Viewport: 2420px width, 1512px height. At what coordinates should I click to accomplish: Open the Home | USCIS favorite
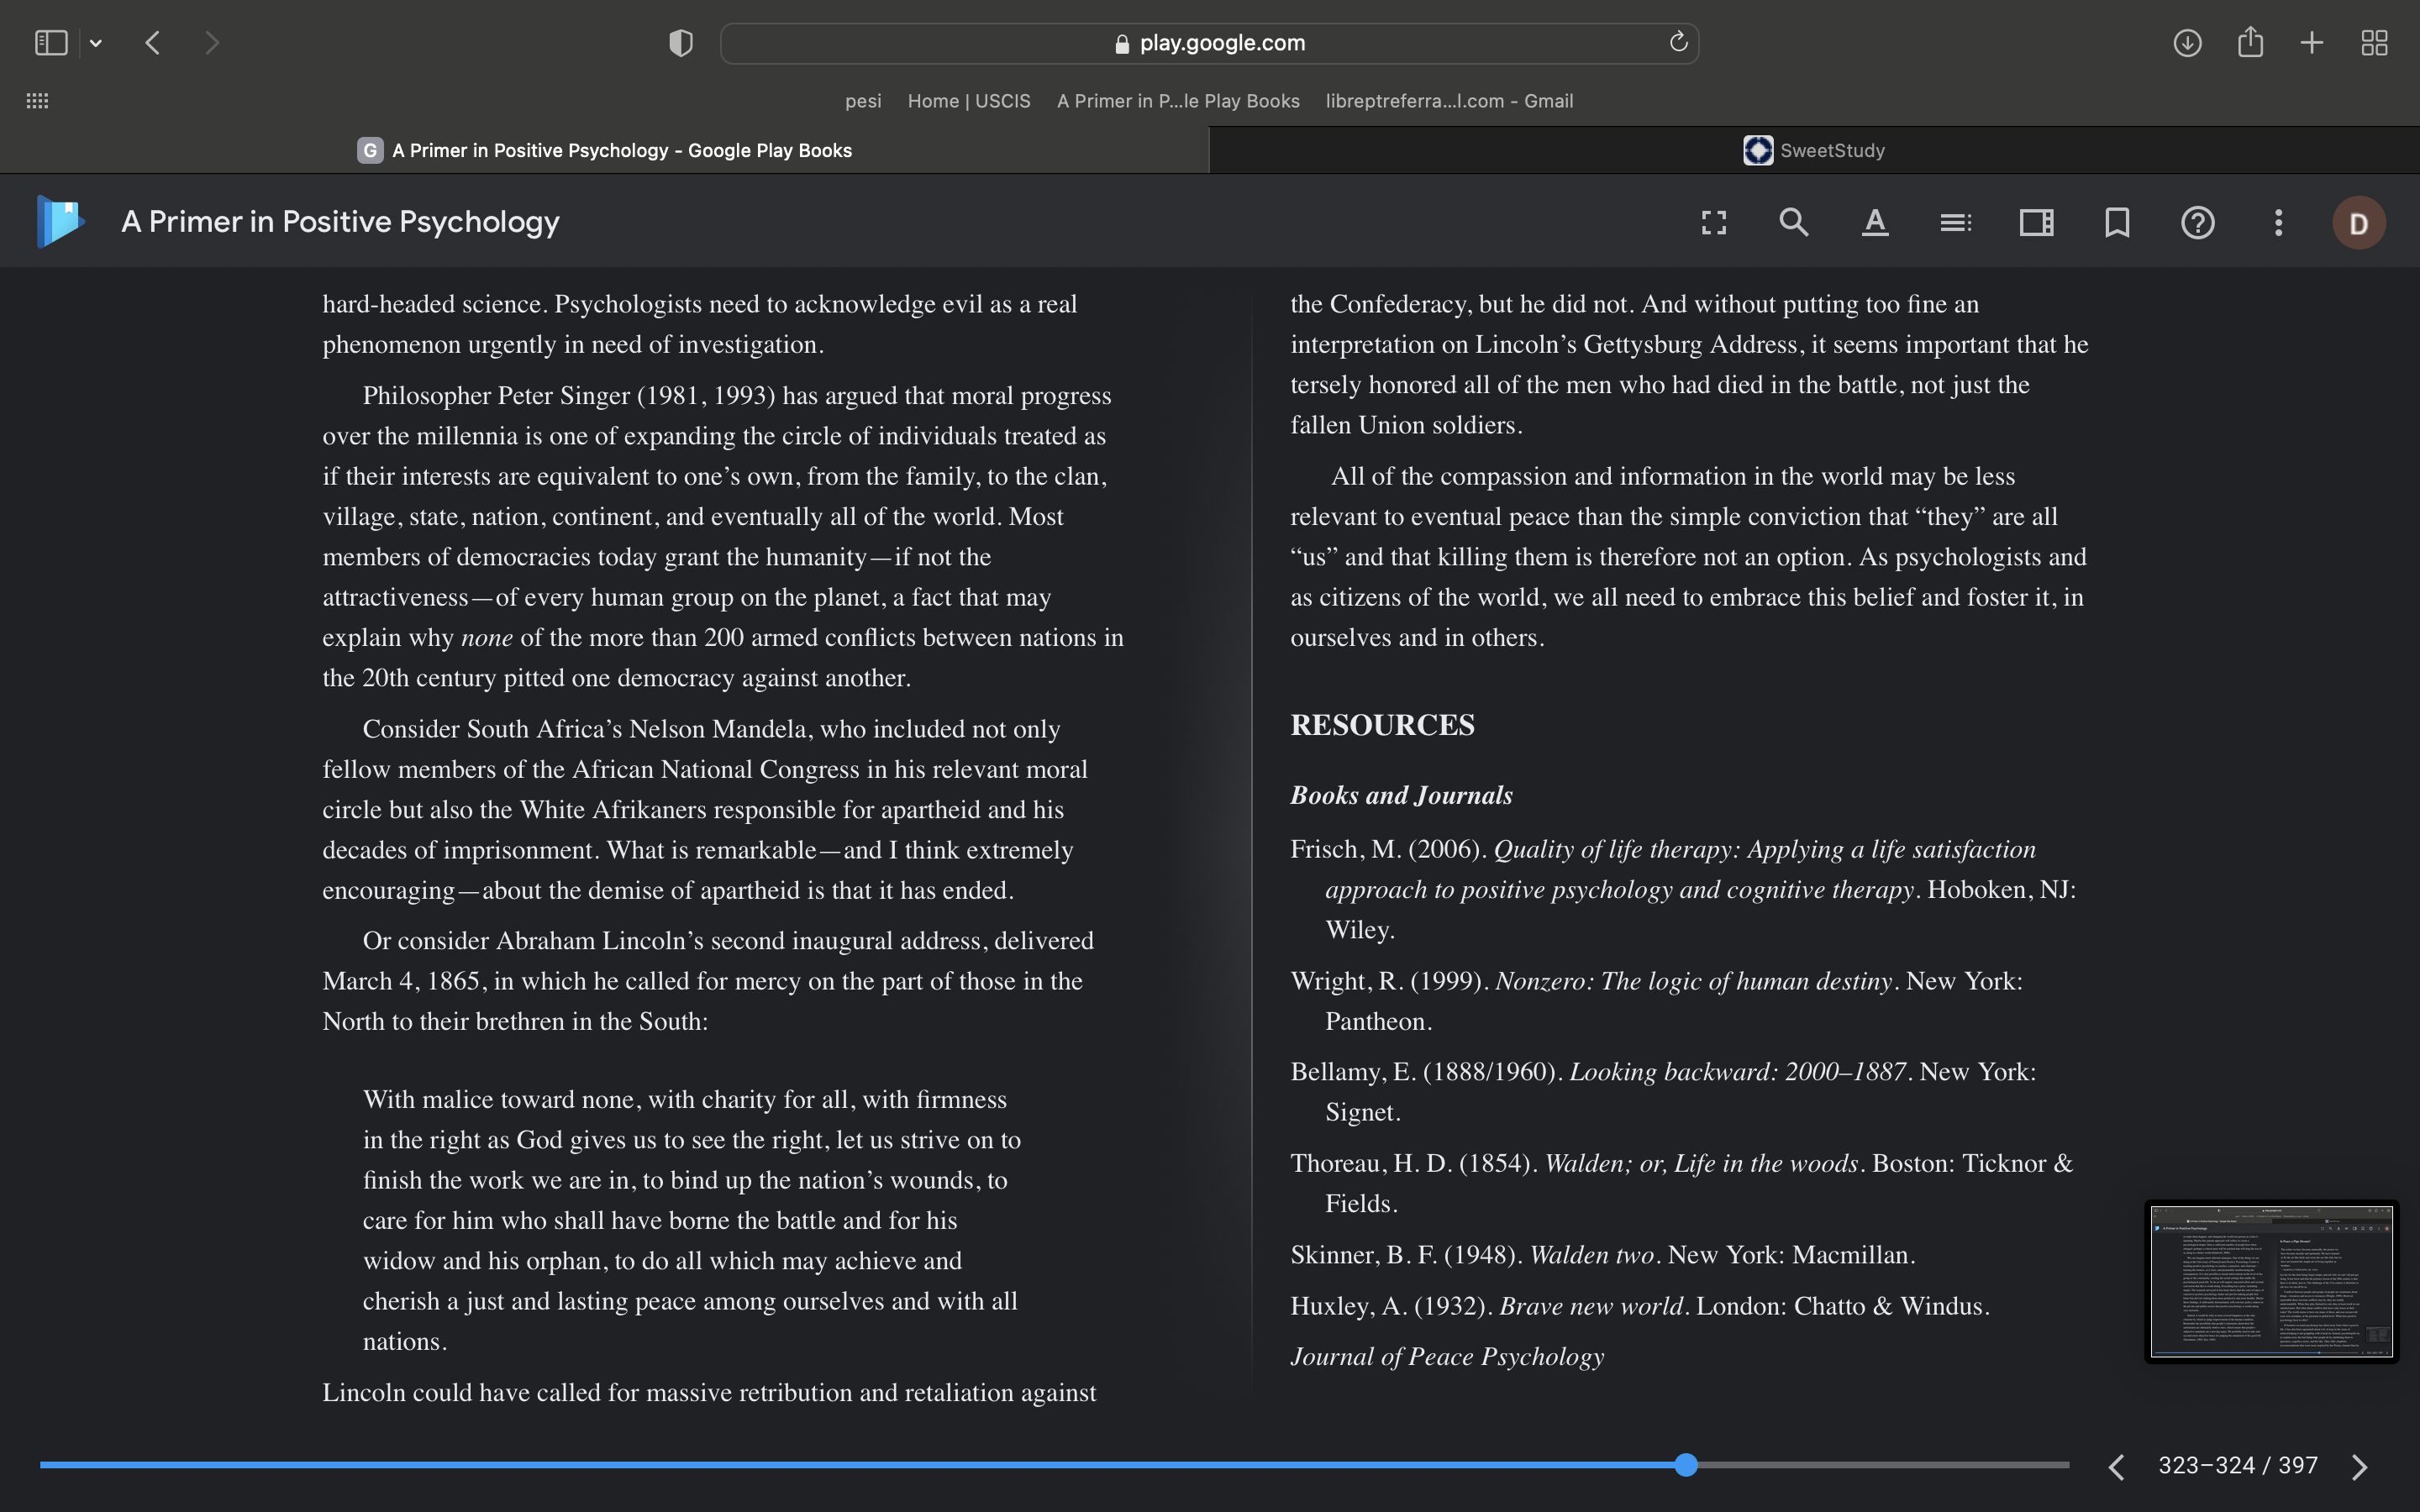(969, 101)
